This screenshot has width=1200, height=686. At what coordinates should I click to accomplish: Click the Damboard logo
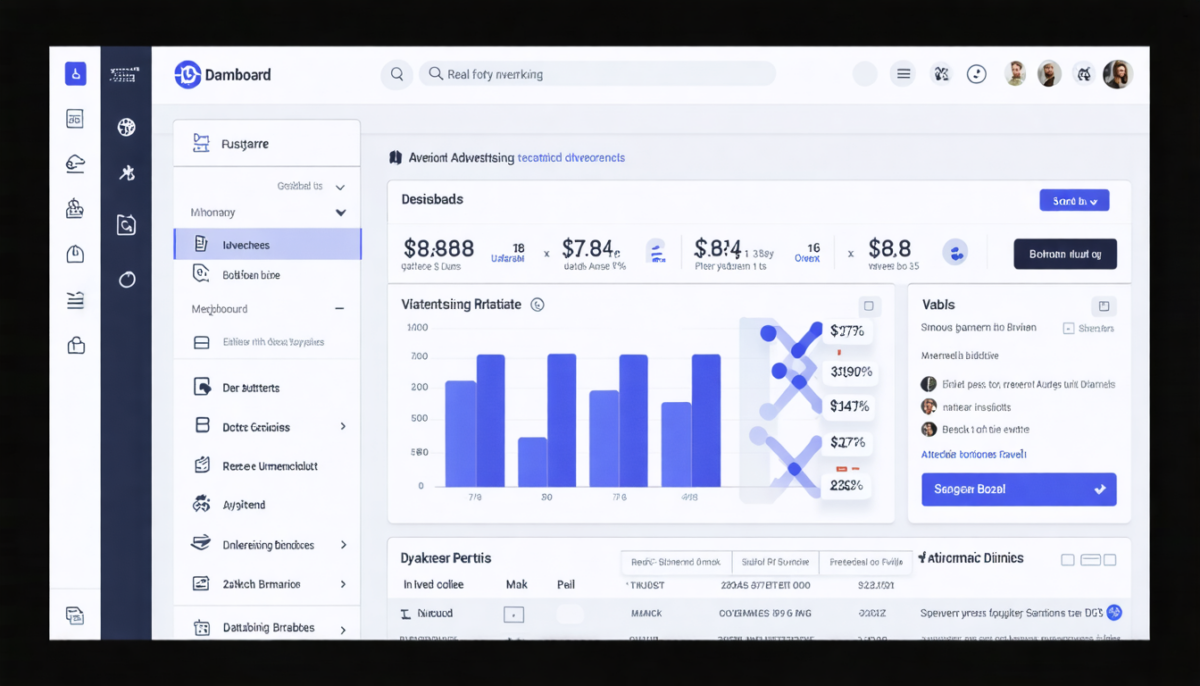[x=222, y=74]
